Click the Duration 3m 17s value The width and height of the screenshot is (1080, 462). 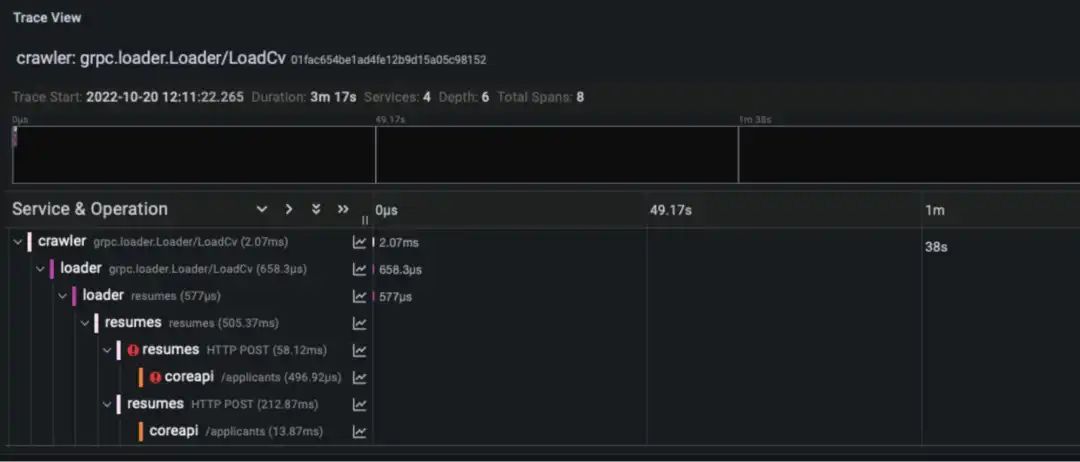coord(333,97)
